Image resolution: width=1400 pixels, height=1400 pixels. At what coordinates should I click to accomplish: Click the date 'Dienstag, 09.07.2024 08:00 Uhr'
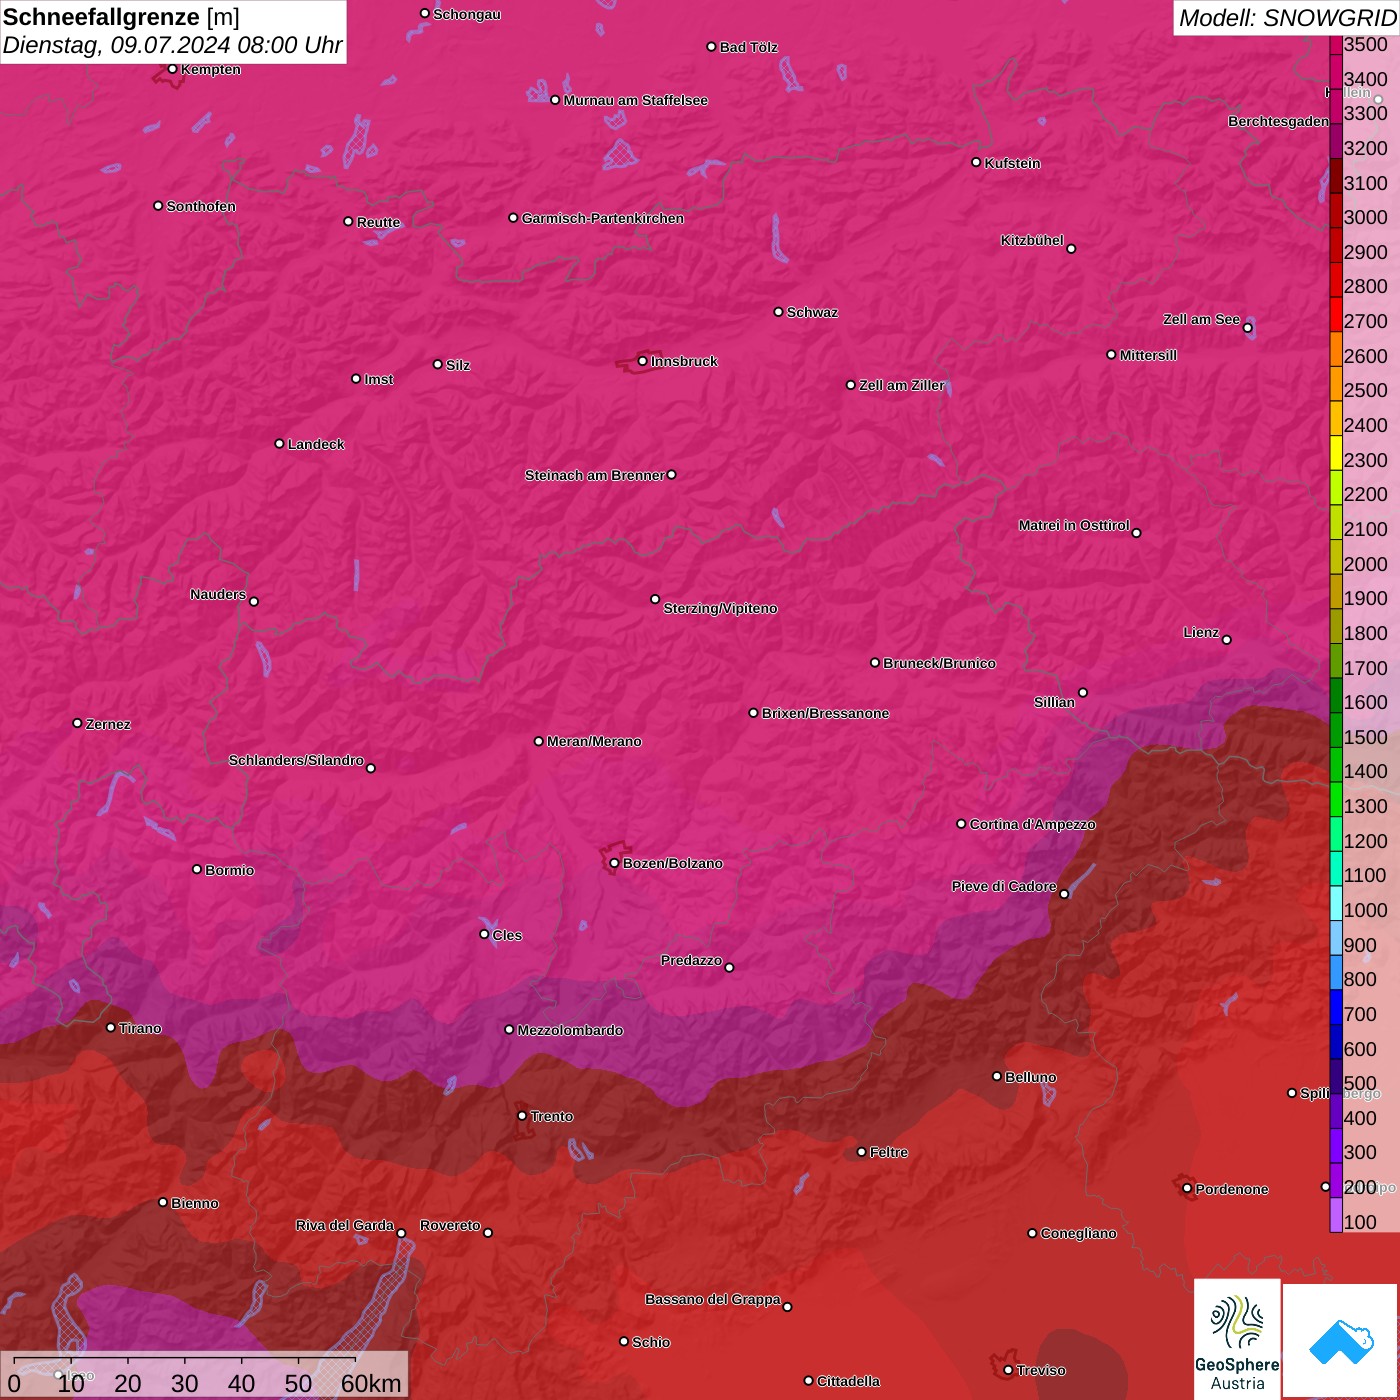tap(172, 45)
